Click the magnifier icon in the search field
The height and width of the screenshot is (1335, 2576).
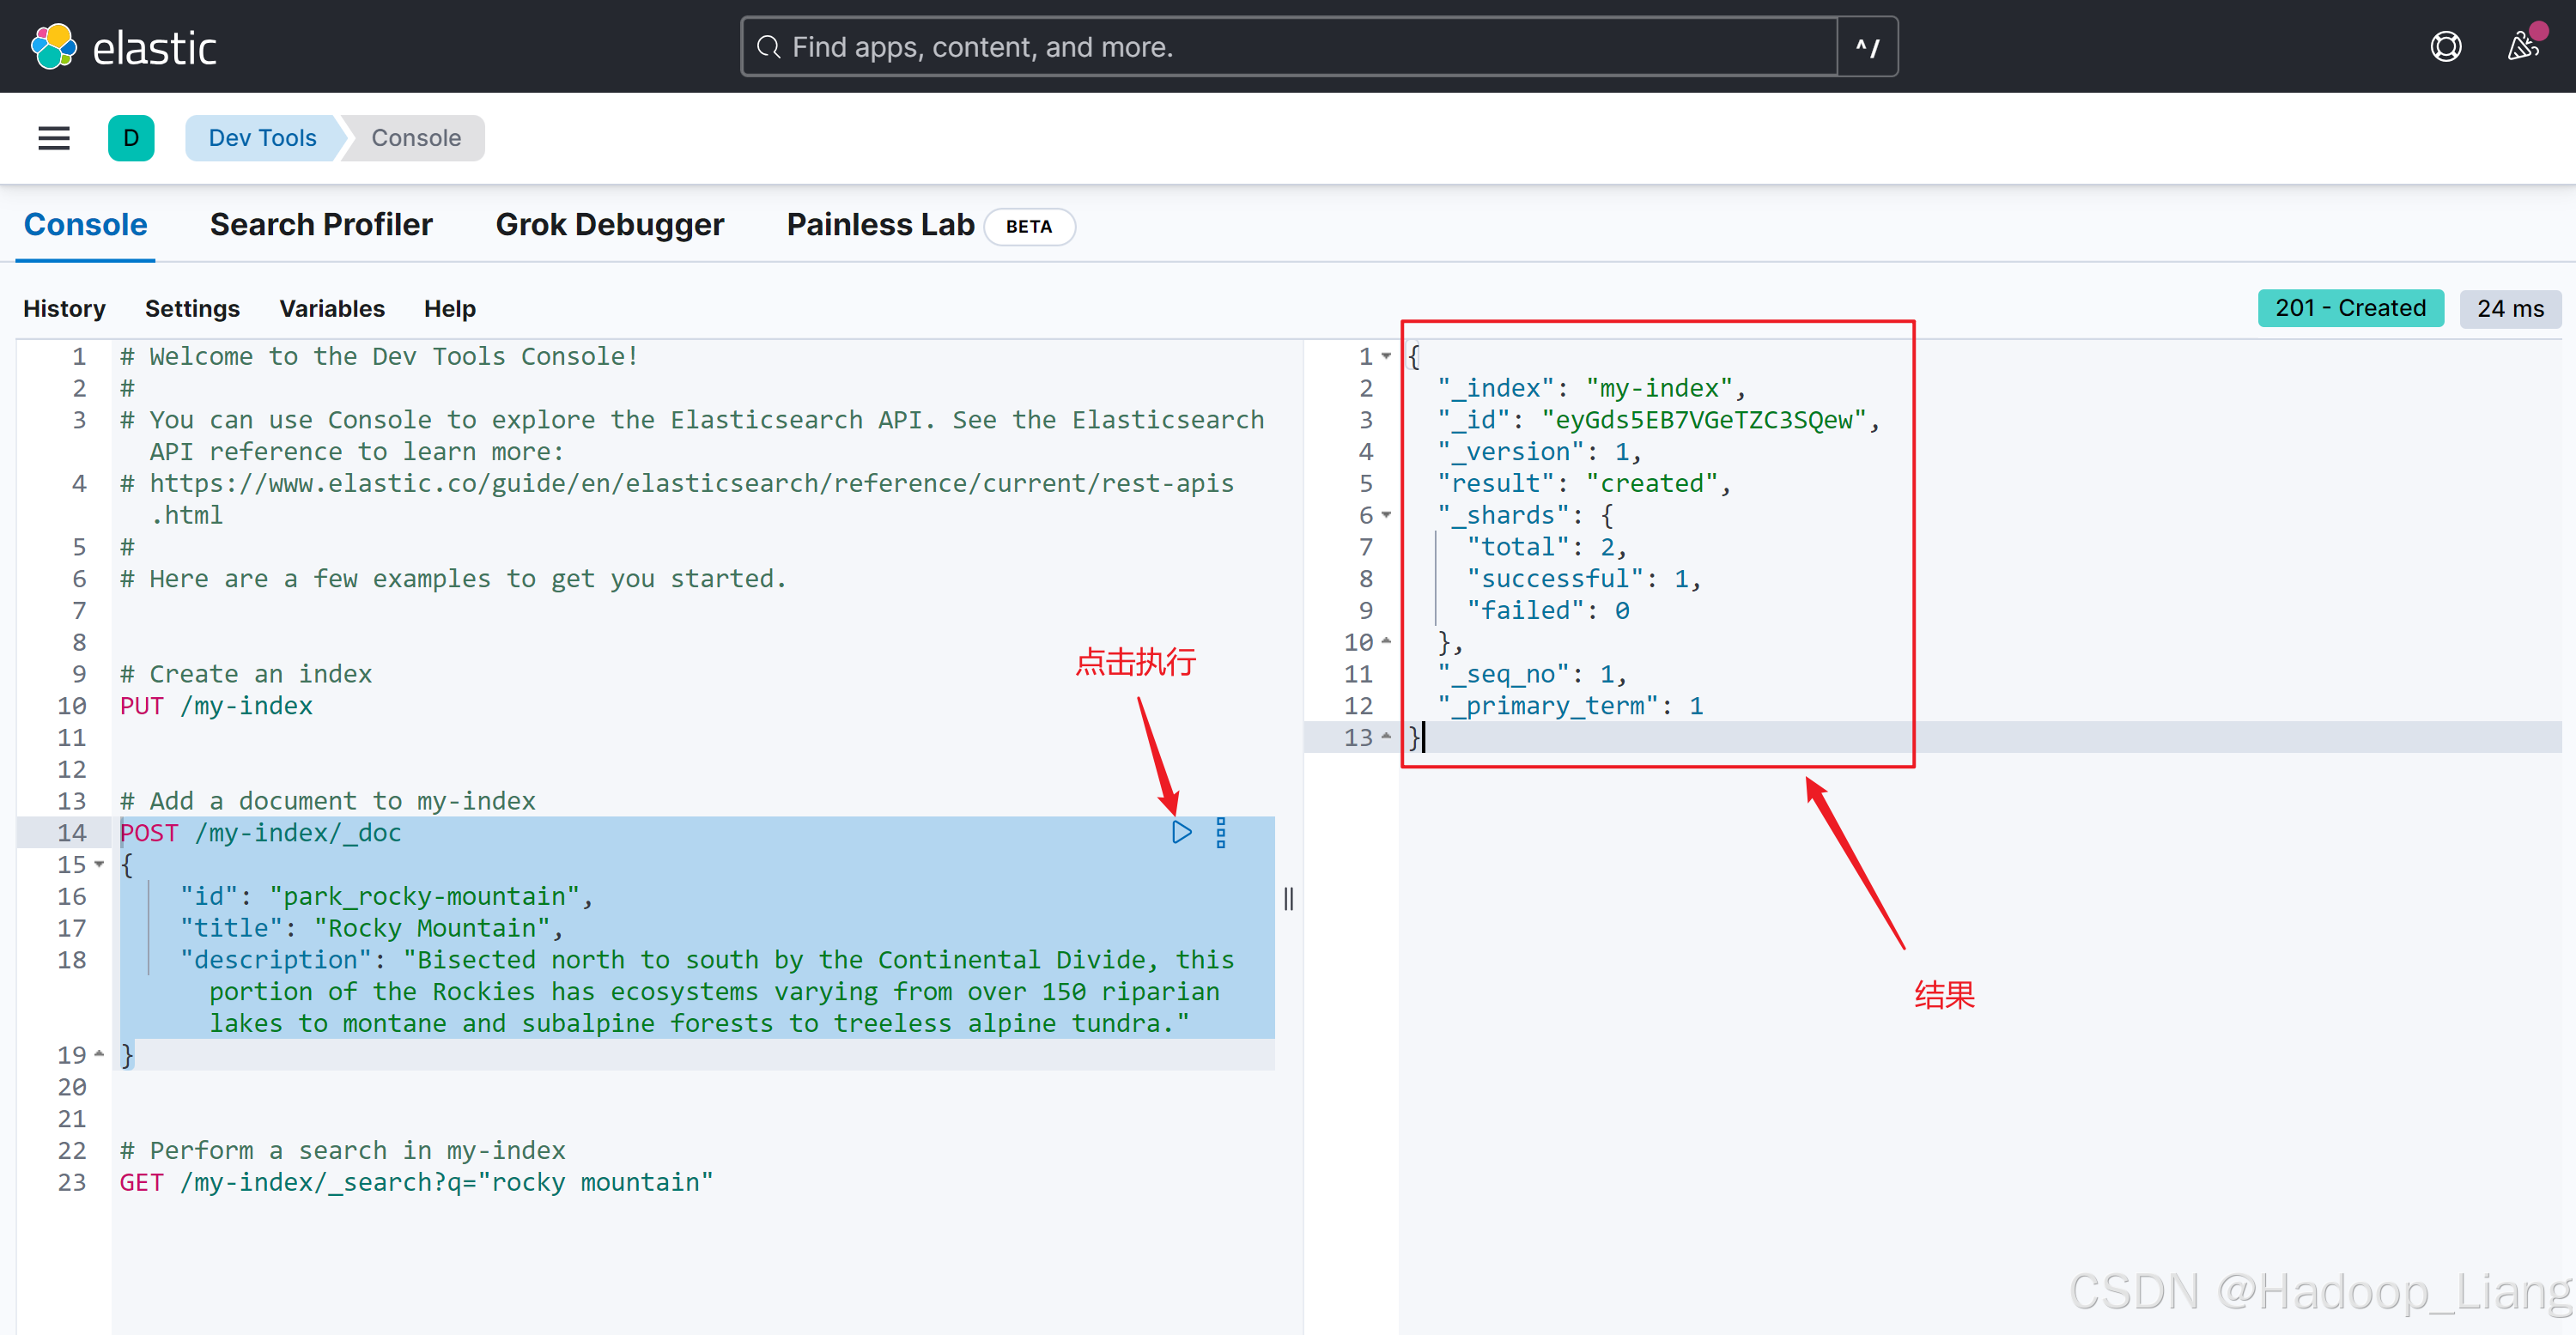coord(768,47)
